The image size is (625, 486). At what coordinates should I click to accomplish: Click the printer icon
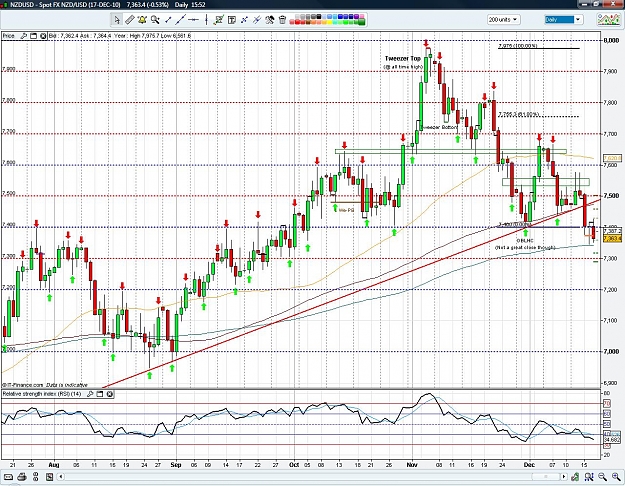(22, 476)
